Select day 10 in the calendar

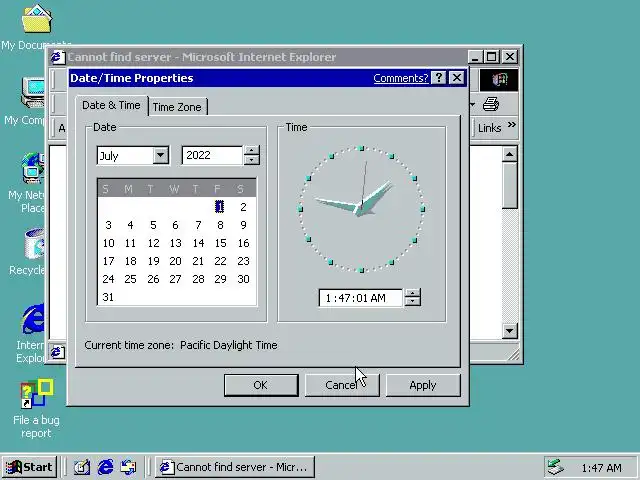109,243
